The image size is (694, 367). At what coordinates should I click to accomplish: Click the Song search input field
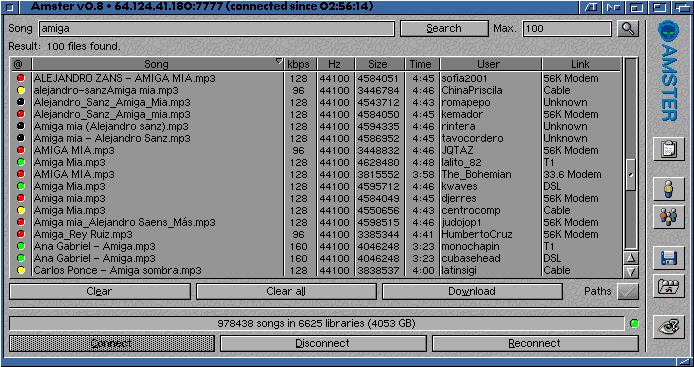pyautogui.click(x=217, y=29)
